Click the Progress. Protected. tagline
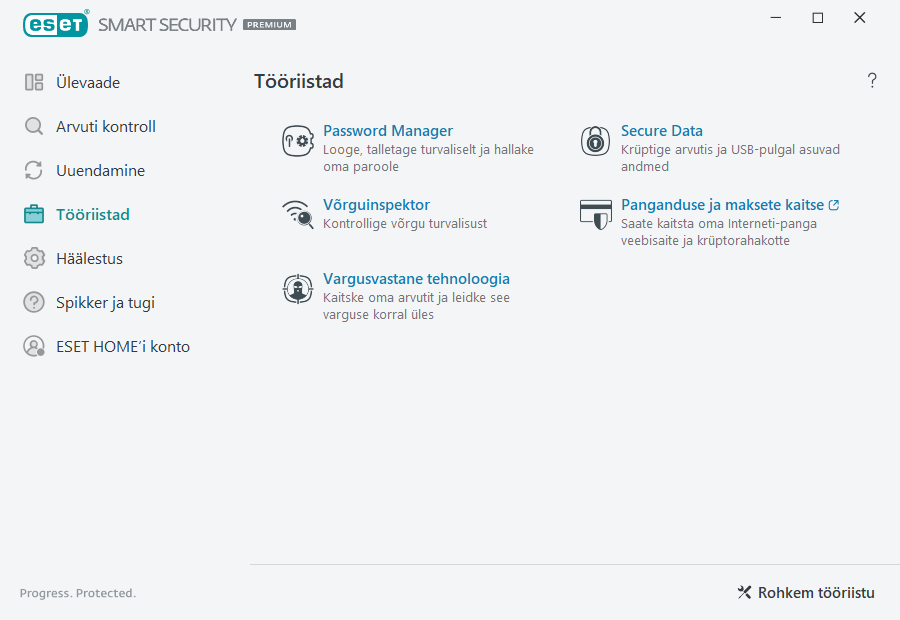 [77, 593]
